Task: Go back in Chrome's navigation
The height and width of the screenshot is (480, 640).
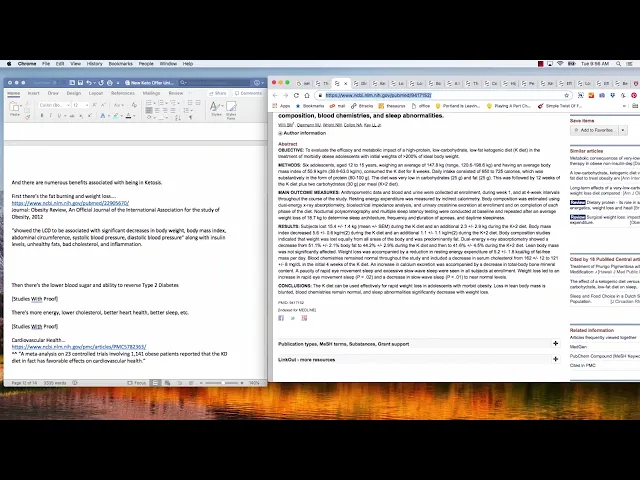Action: [275, 95]
